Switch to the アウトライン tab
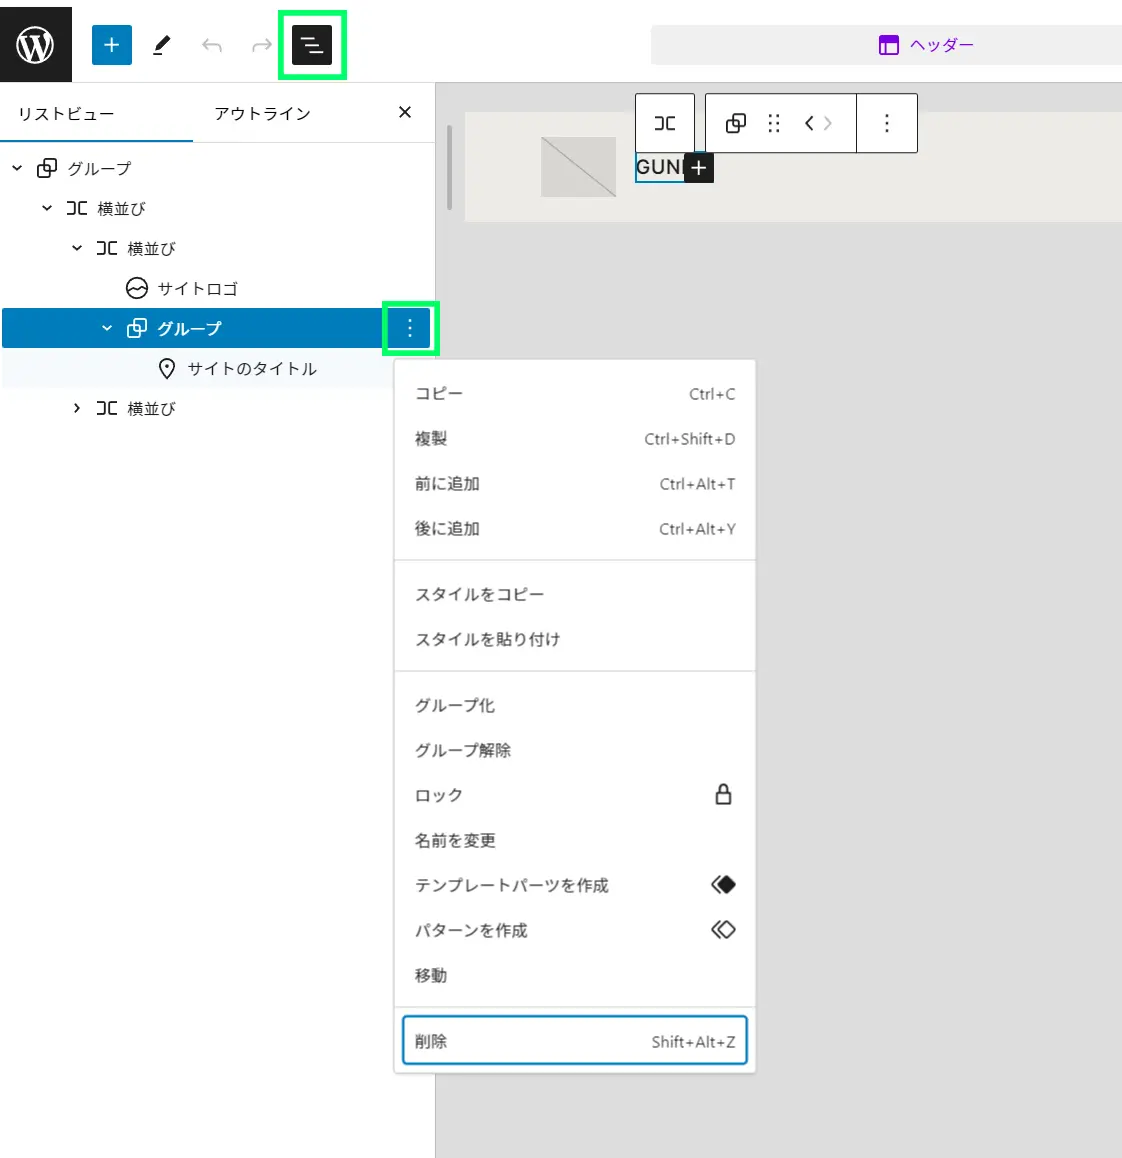This screenshot has height=1158, width=1122. click(262, 113)
